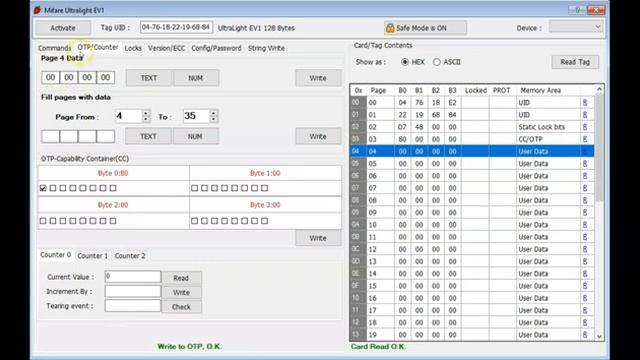Toggle the first bit checkbox of Byte 2
Image resolution: width=640 pixels, height=360 pixels.
[43, 221]
